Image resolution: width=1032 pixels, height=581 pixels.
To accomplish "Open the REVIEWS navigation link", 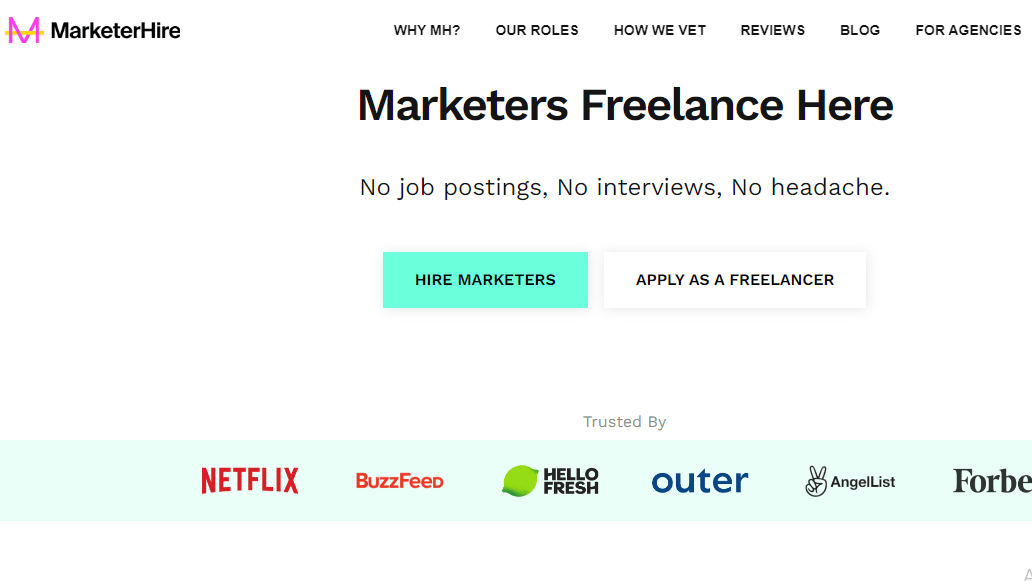I will [773, 30].
